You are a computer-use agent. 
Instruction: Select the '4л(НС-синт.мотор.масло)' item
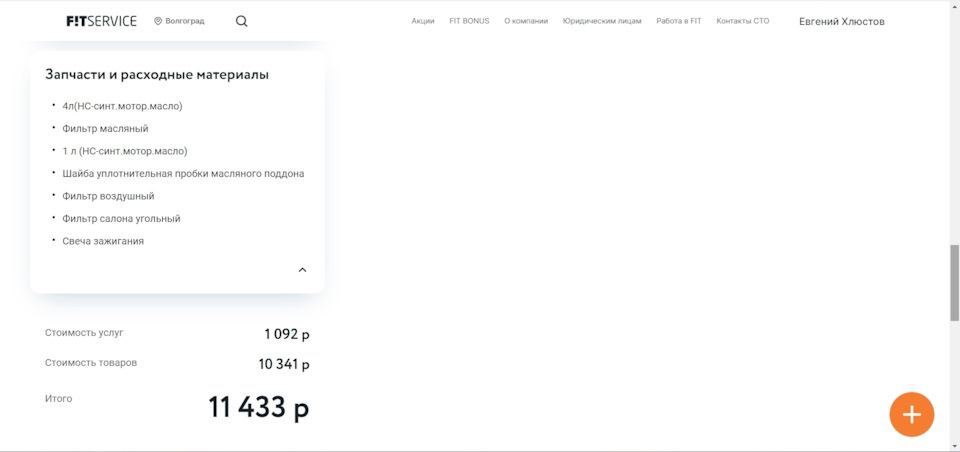click(122, 106)
